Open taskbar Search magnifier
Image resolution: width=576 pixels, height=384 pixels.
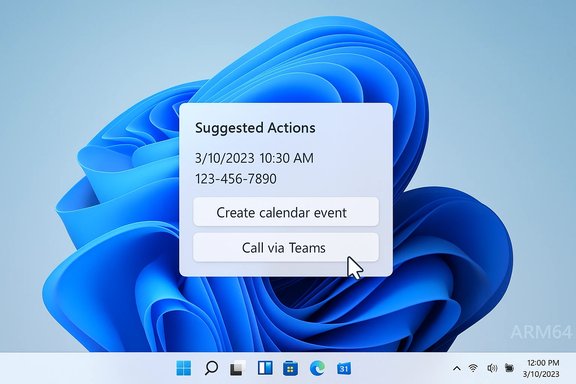tap(211, 368)
